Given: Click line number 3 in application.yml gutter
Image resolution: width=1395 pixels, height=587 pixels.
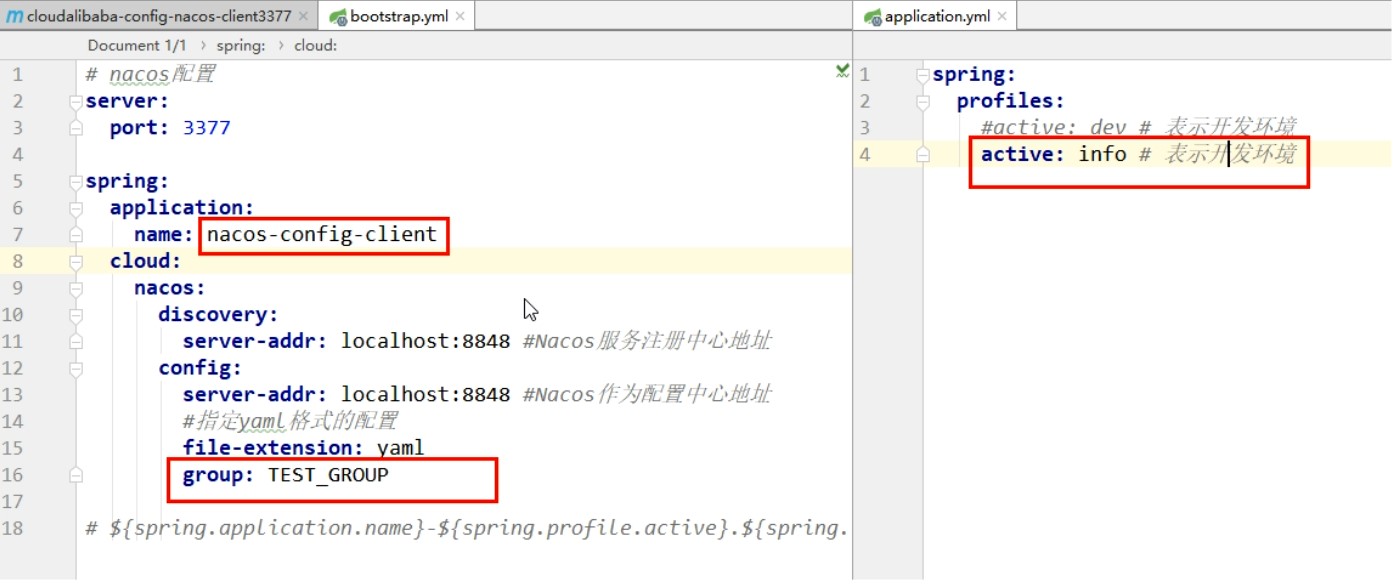Looking at the screenshot, I should [x=865, y=128].
